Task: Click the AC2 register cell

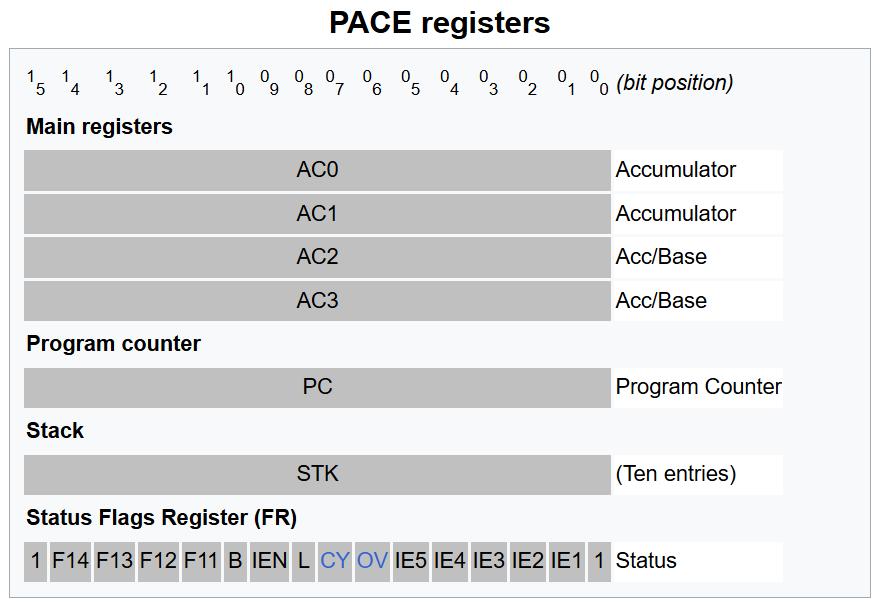Action: point(317,257)
